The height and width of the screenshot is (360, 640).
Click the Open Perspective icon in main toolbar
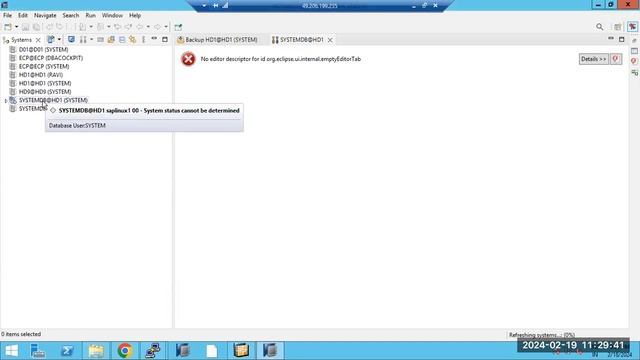[178, 27]
